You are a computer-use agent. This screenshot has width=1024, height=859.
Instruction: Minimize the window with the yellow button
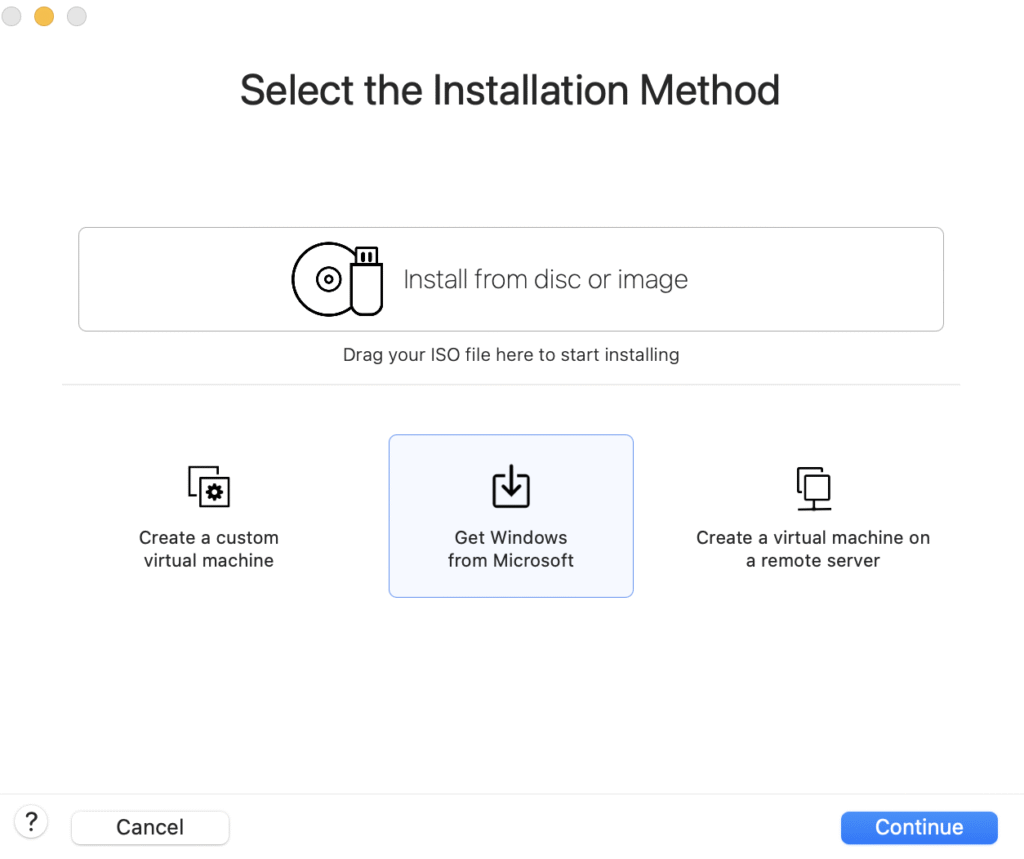tap(44, 16)
